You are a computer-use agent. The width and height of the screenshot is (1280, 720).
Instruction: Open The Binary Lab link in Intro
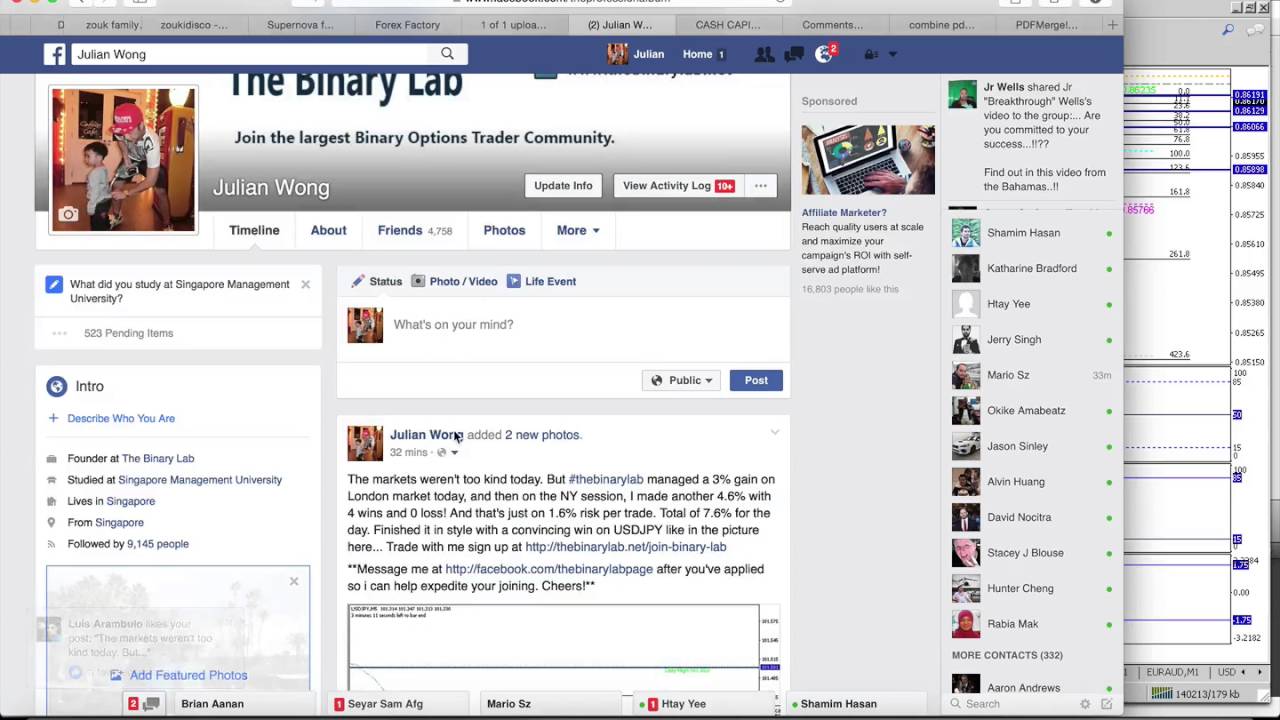coord(158,458)
